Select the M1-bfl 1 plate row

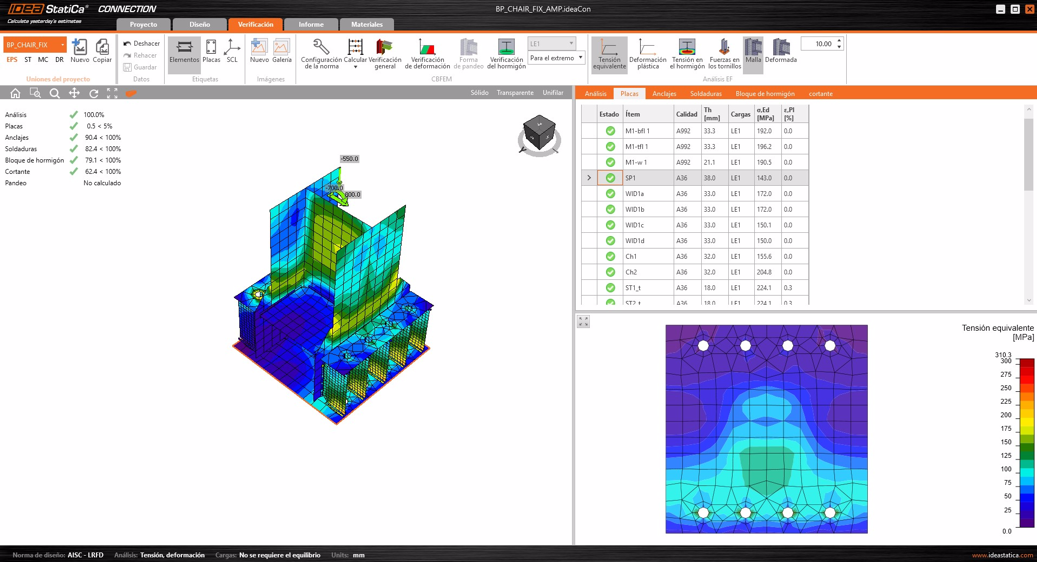[694, 131]
